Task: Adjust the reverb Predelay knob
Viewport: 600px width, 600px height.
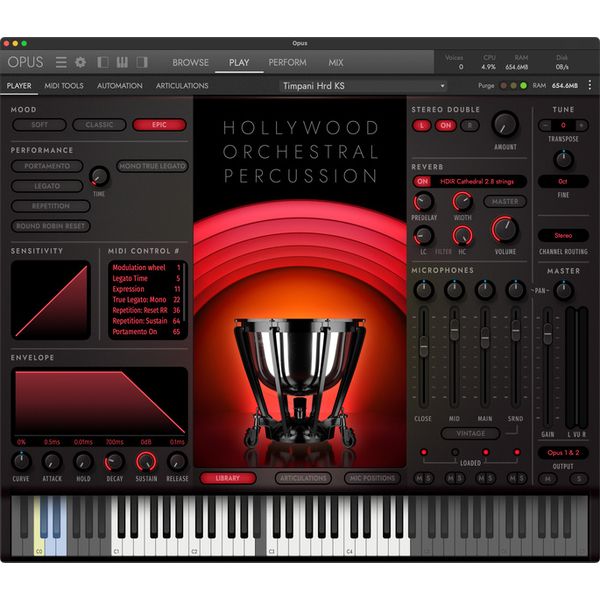Action: pyautogui.click(x=424, y=201)
